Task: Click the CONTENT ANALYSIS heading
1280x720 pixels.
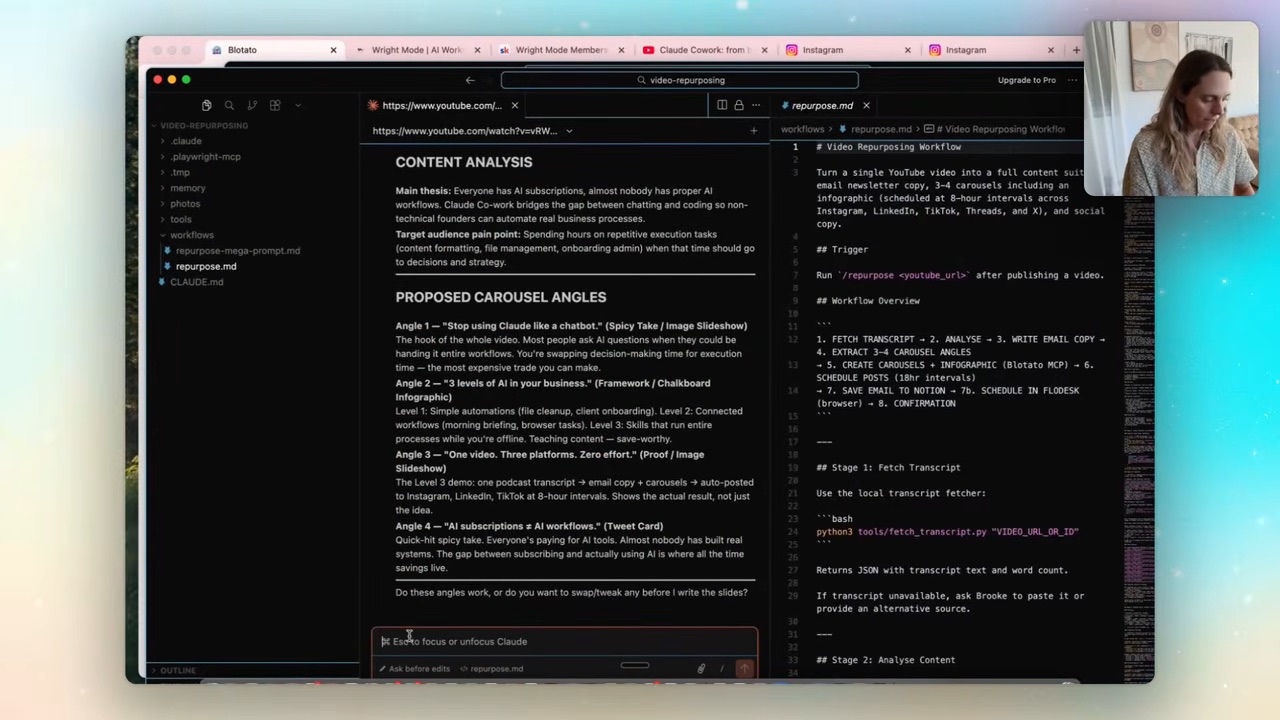Action: tap(463, 162)
